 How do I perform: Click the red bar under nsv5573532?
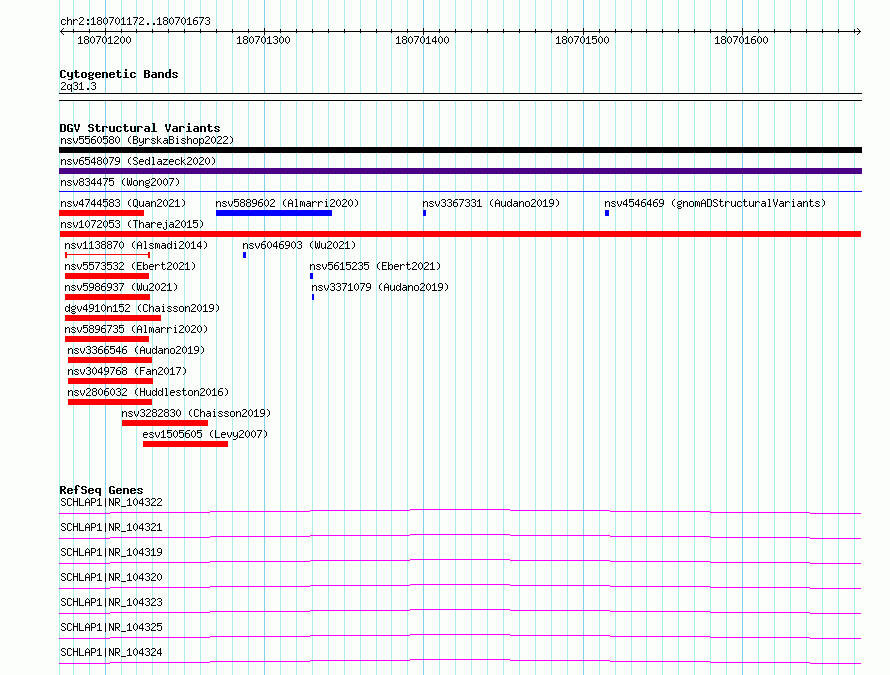click(107, 276)
